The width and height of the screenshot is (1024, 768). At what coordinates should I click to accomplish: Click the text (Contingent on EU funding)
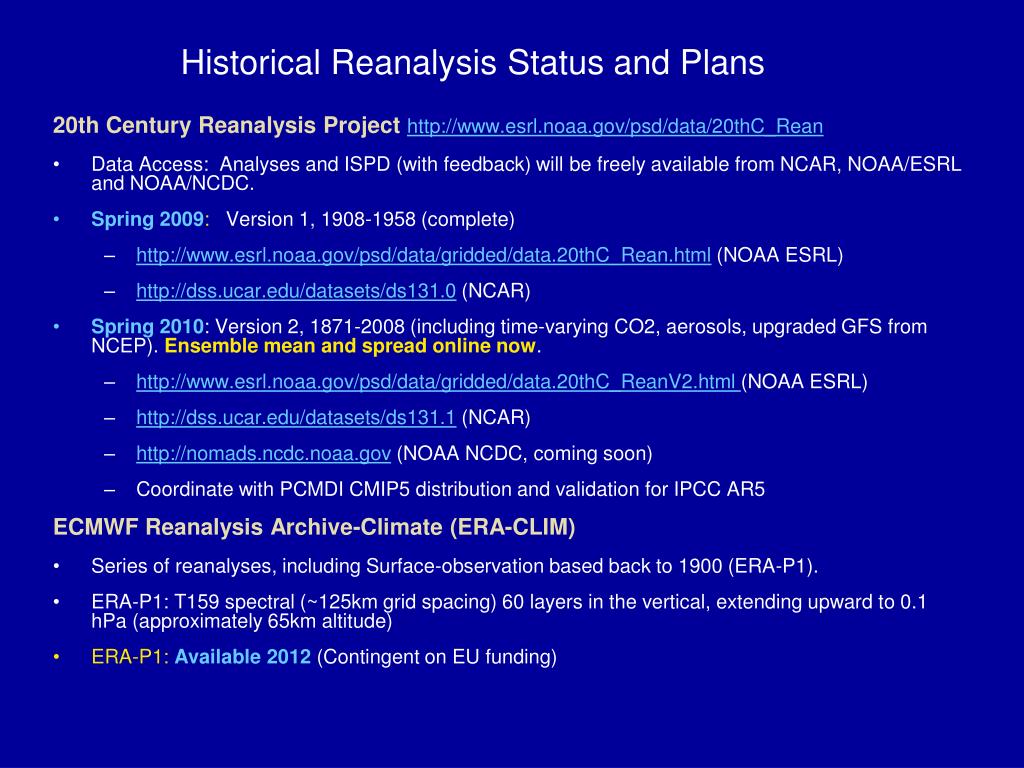[x=437, y=656]
